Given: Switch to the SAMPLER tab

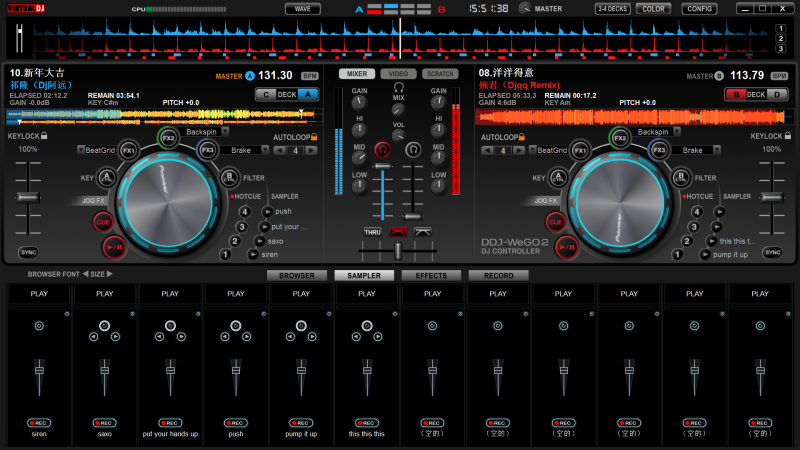Looking at the screenshot, I should 364,276.
